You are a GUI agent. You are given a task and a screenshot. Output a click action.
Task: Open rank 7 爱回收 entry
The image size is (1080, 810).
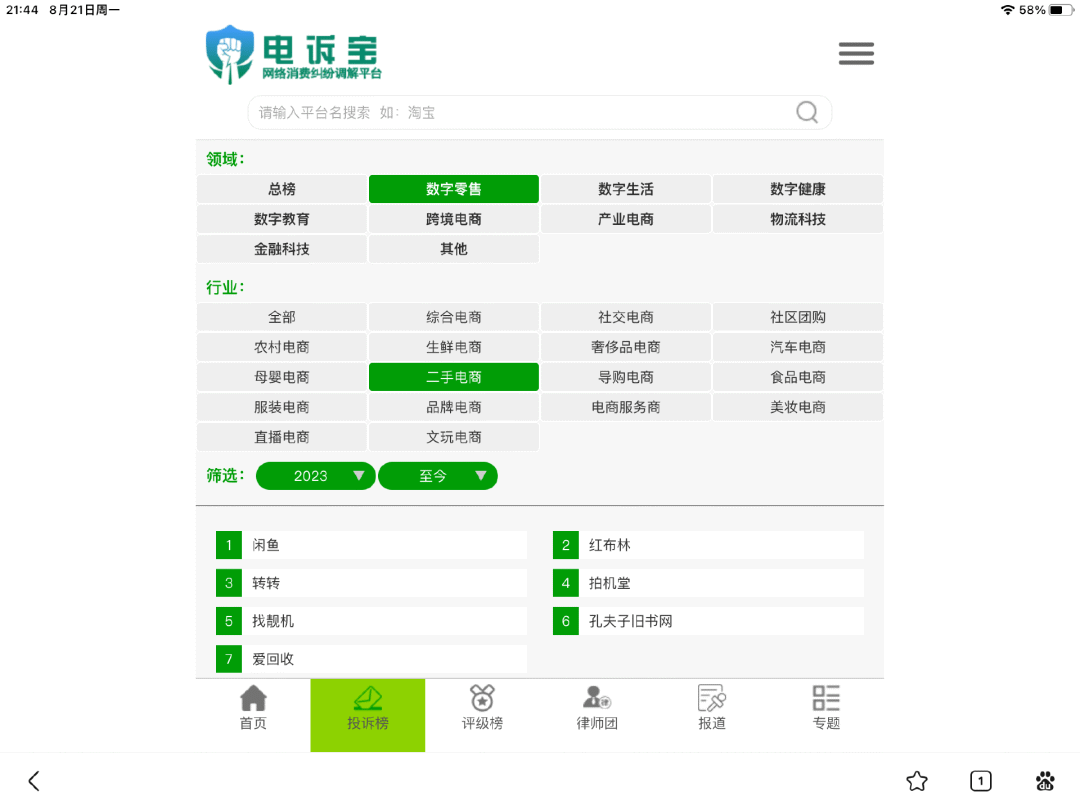[x=371, y=658]
